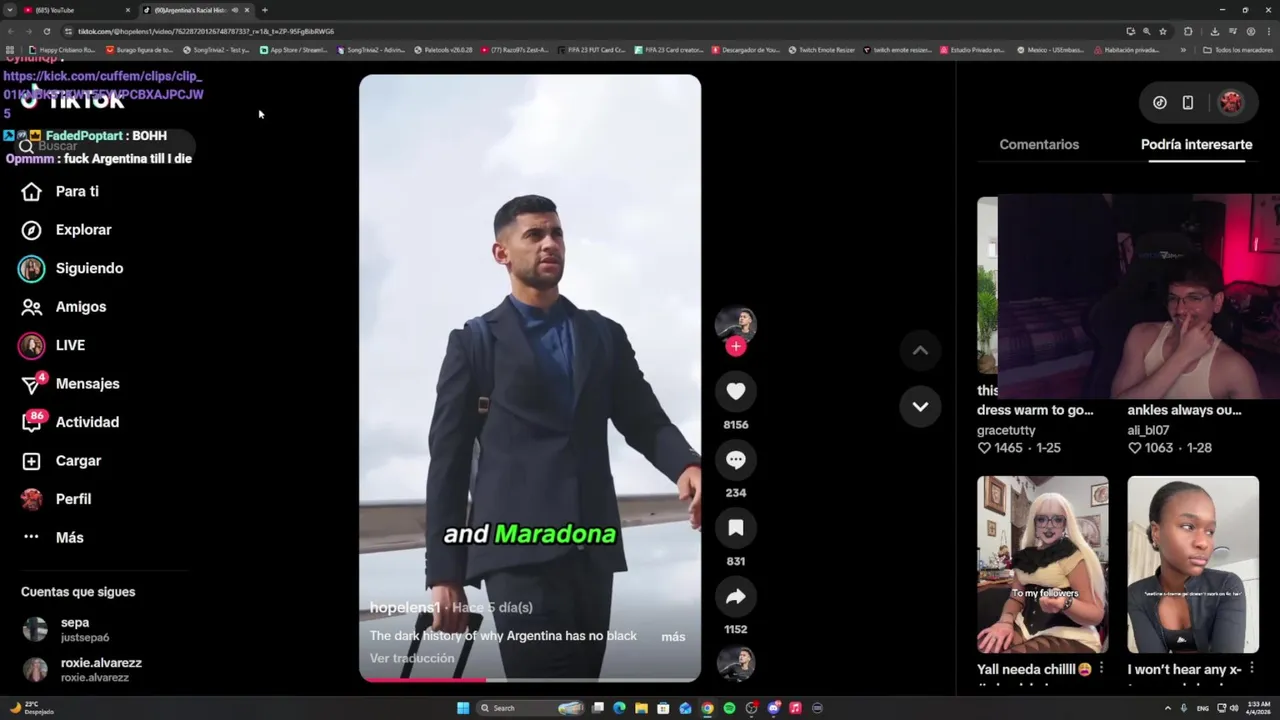The image size is (1280, 720).
Task: Go to the previous video with up arrow
Action: [x=920, y=350]
